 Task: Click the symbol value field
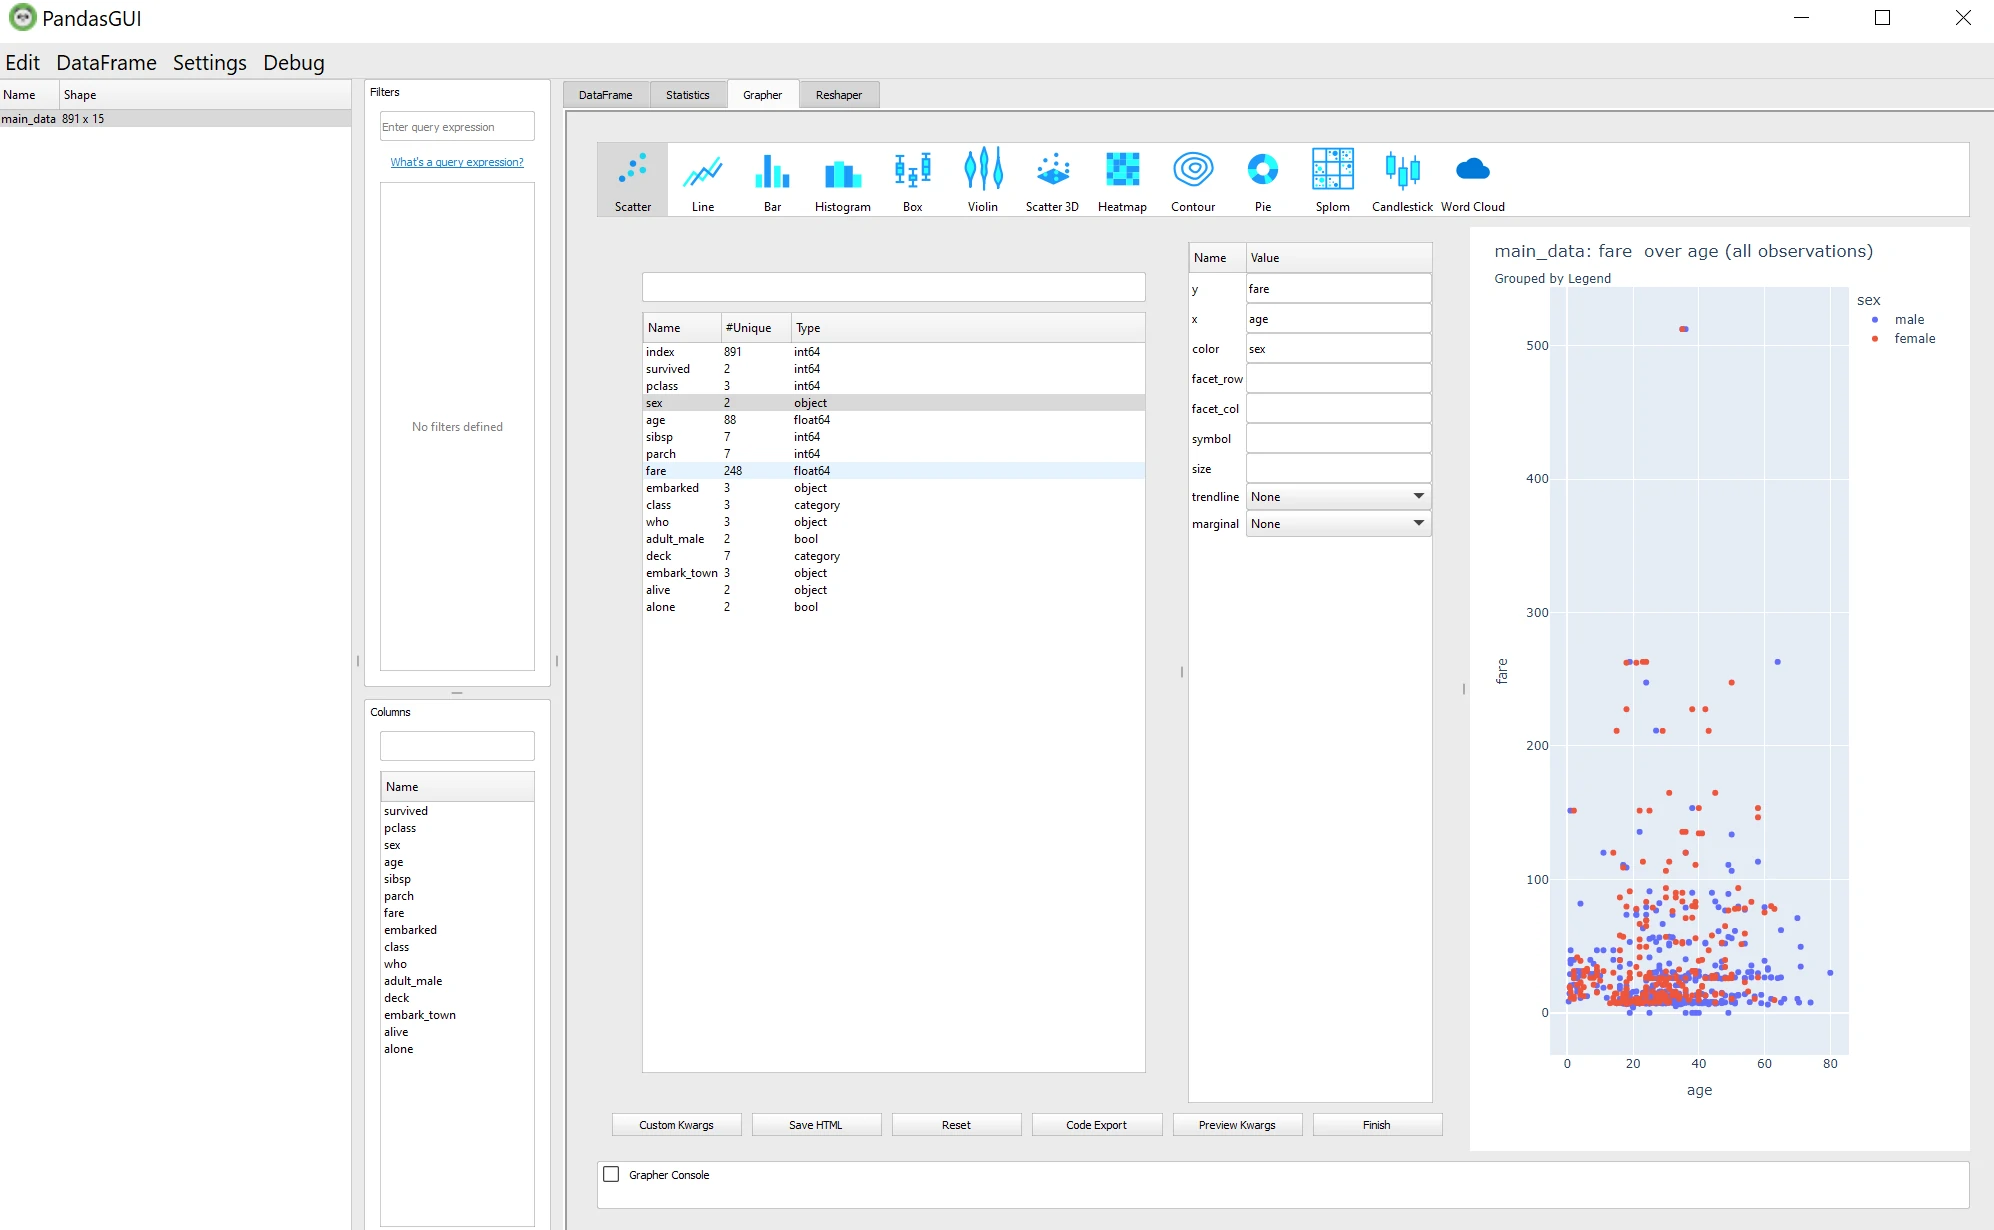pos(1338,439)
